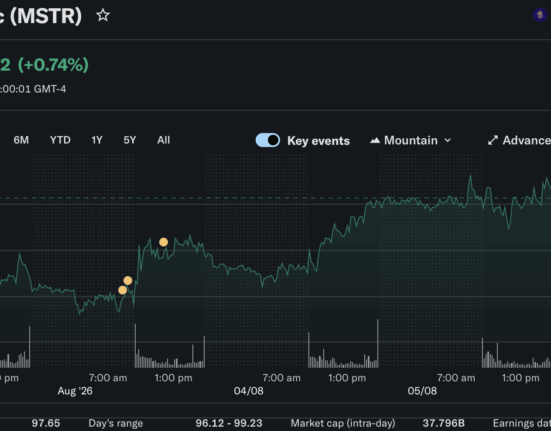Select the YTD time range

click(x=60, y=140)
